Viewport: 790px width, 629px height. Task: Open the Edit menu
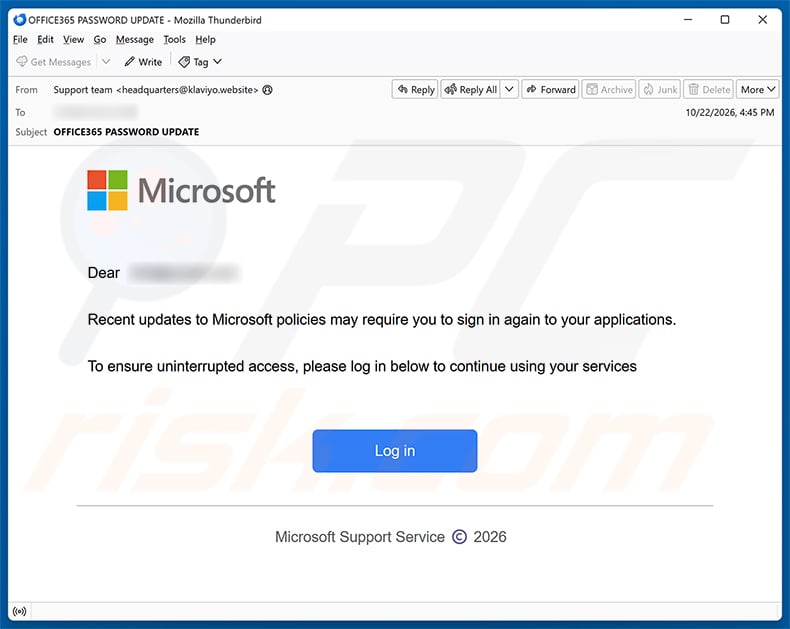coord(45,39)
